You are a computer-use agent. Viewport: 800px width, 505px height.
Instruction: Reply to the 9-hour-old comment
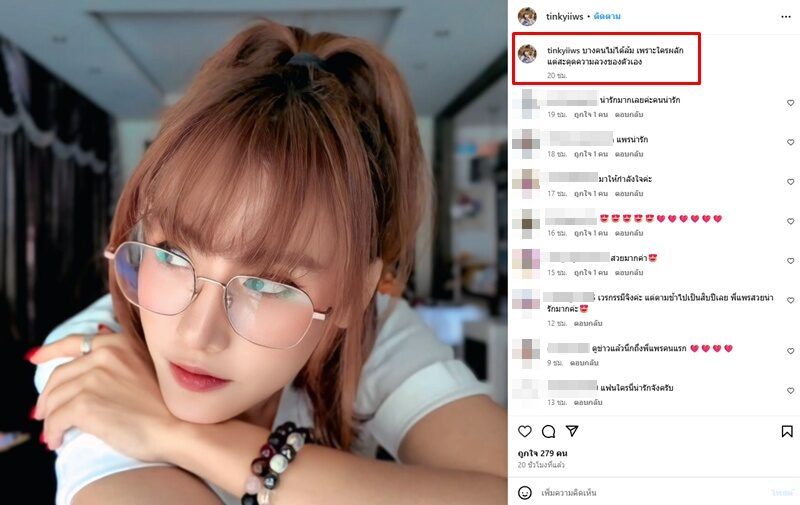[584, 363]
